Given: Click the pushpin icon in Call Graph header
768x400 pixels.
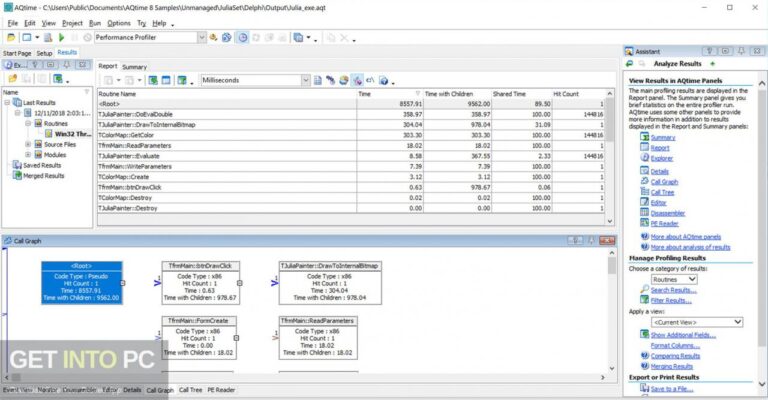Looking at the screenshot, I should (x=591, y=240).
